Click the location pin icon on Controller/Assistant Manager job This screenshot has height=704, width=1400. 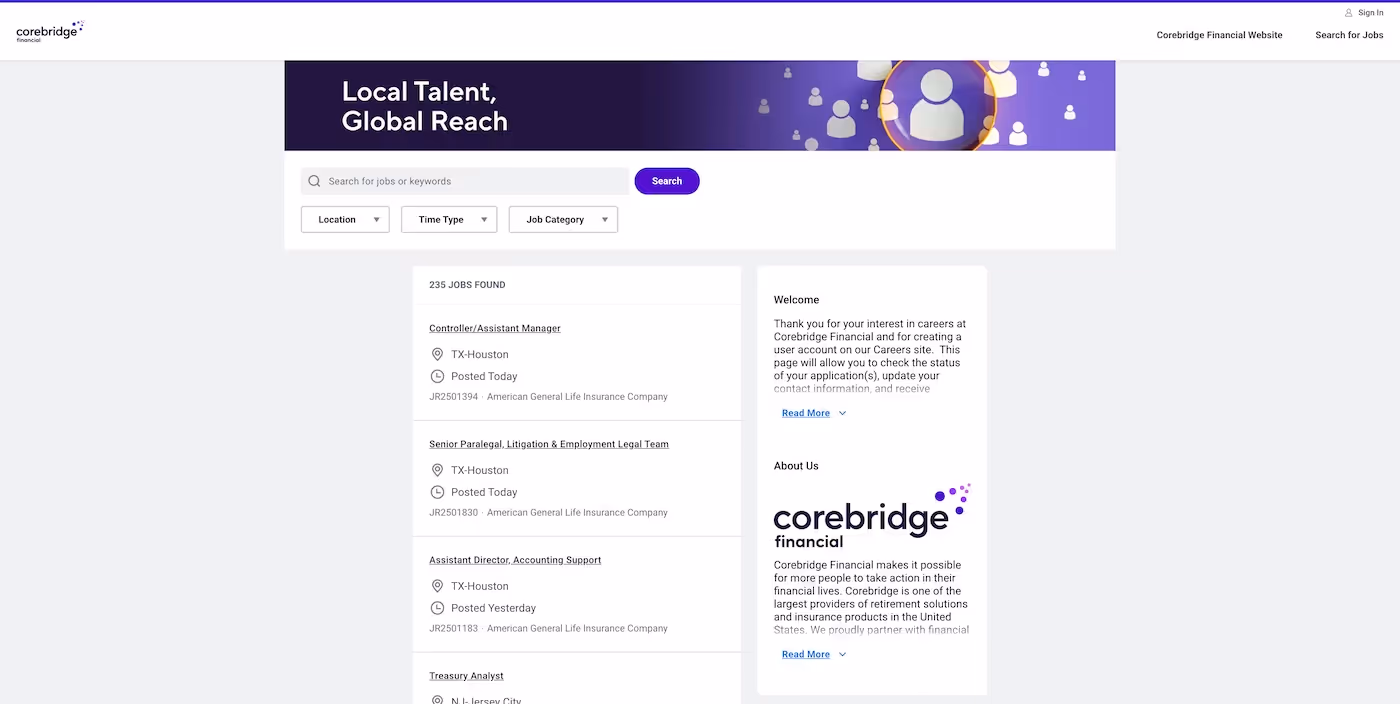click(437, 354)
